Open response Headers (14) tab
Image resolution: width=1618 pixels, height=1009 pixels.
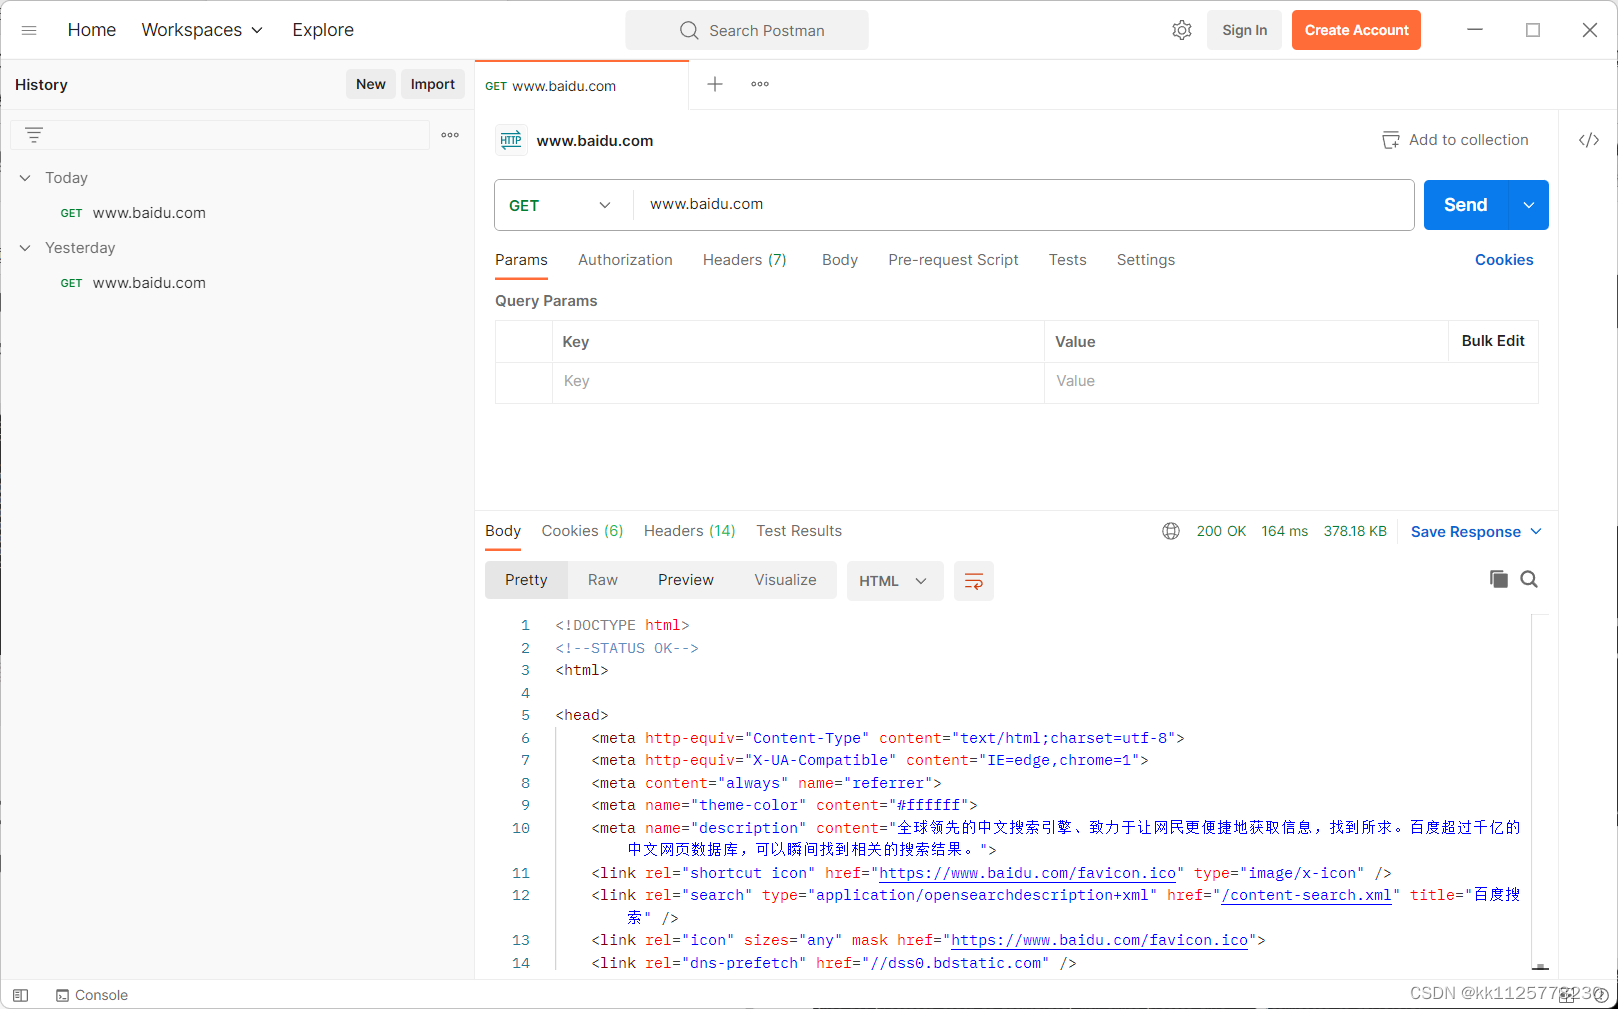(x=690, y=531)
